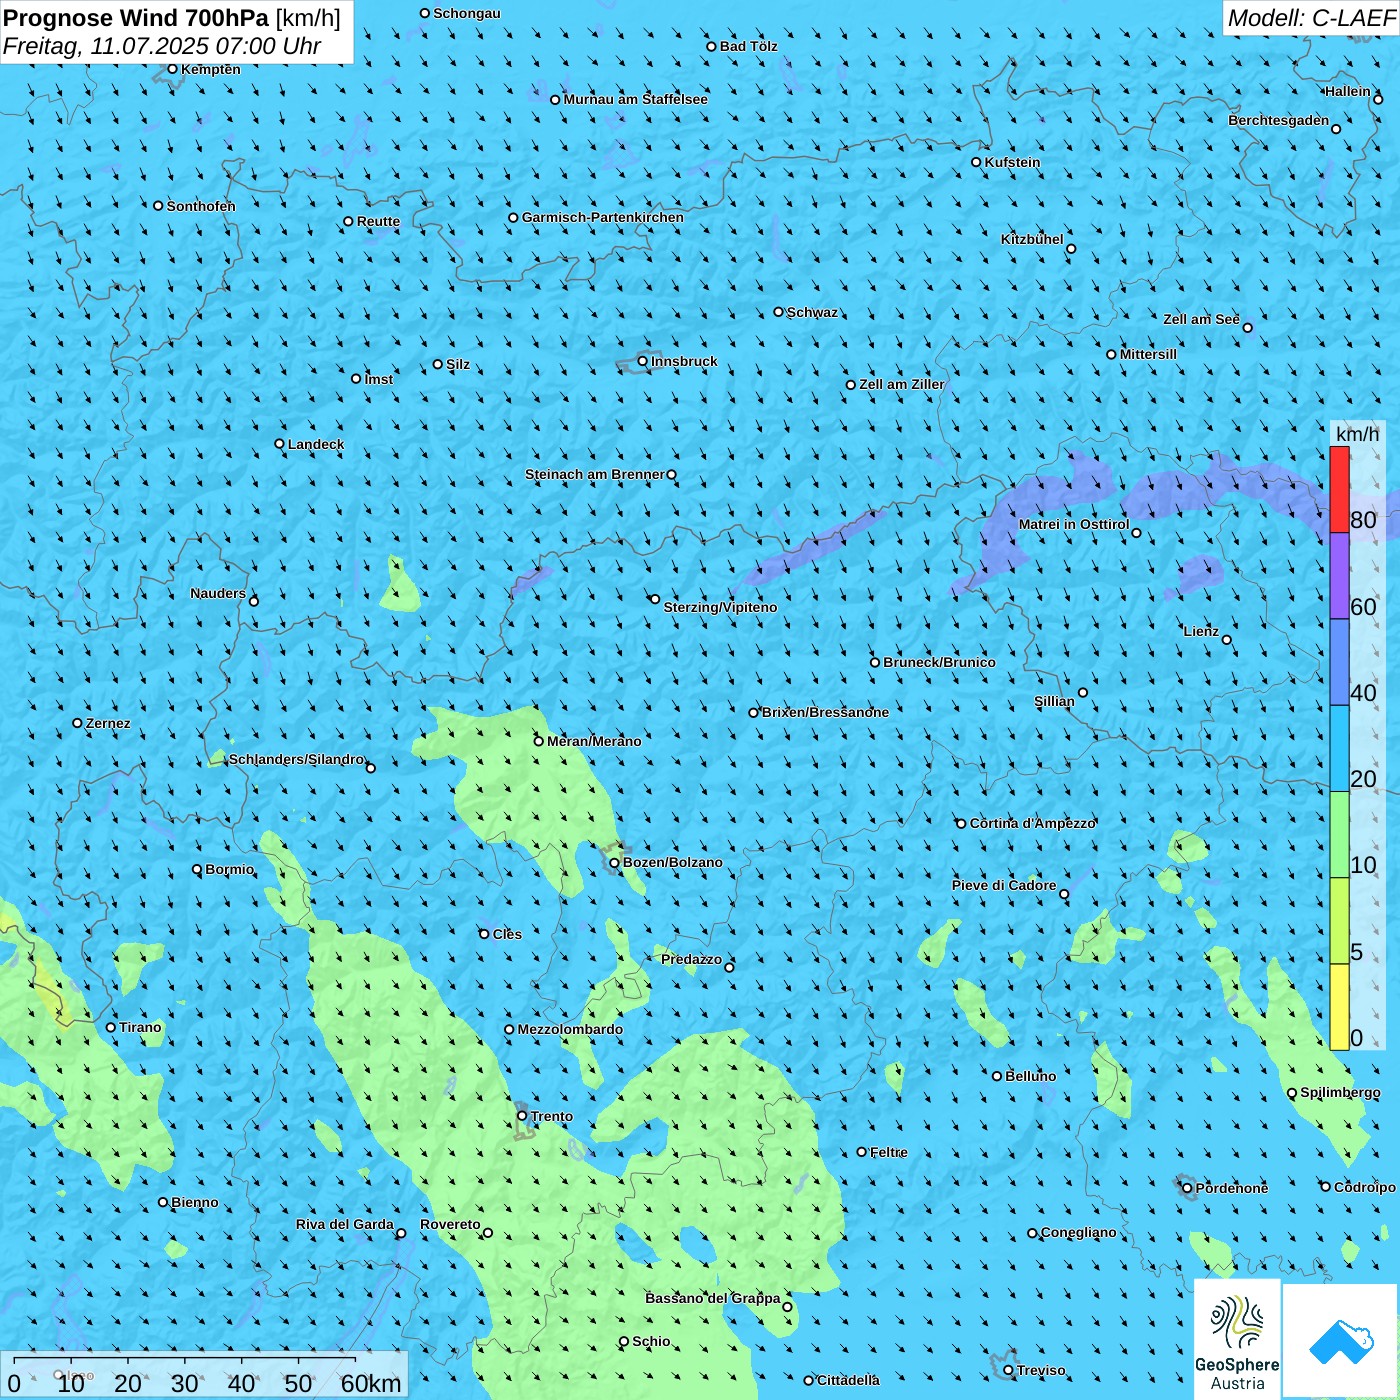Screen dimensions: 1400x1400
Task: Click the Pieve di Cadore label
Action: pyautogui.click(x=1004, y=885)
